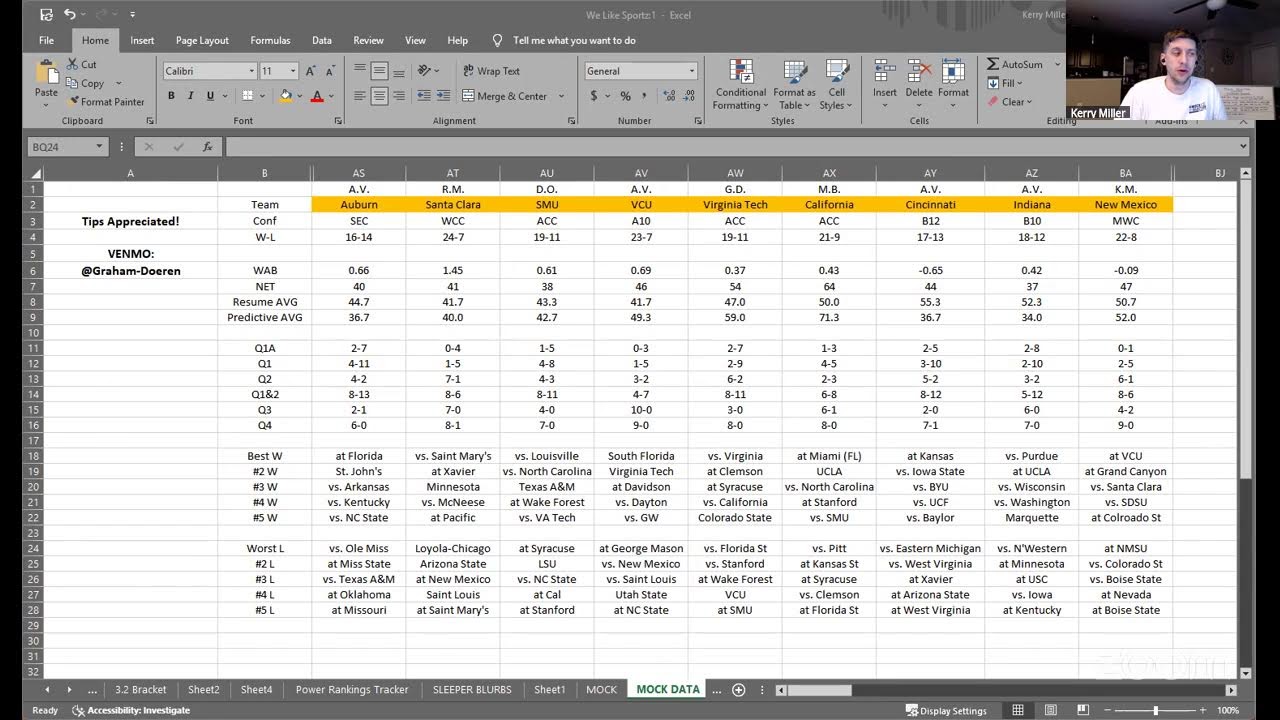Screen dimensions: 1280x720
Task: Open the font name Calibri dropdown
Action: coord(251,71)
